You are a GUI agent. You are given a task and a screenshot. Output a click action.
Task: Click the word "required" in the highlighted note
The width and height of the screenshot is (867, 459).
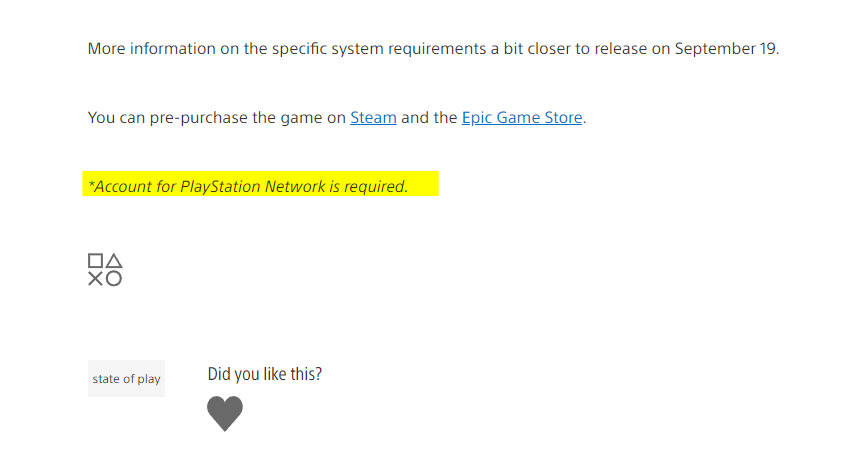click(x=374, y=186)
